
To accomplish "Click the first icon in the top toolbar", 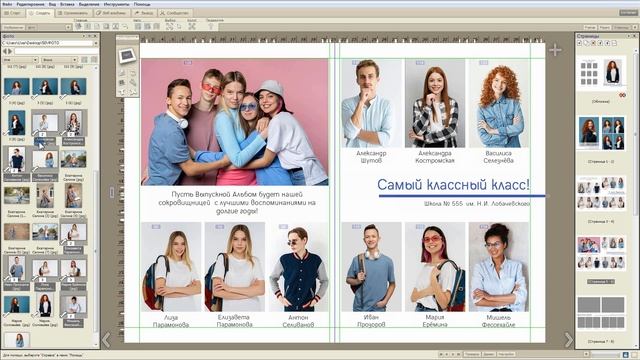I will tap(78, 27).
